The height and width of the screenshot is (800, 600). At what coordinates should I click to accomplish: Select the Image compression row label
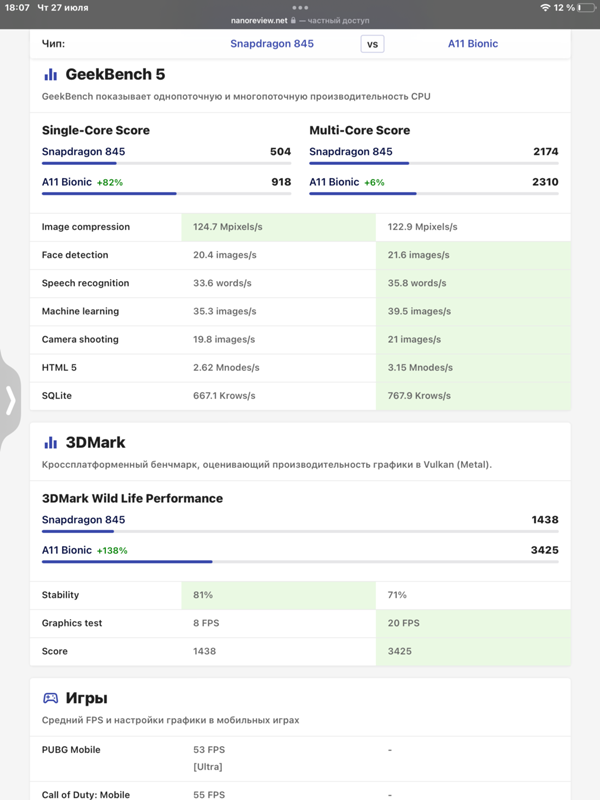coord(86,227)
